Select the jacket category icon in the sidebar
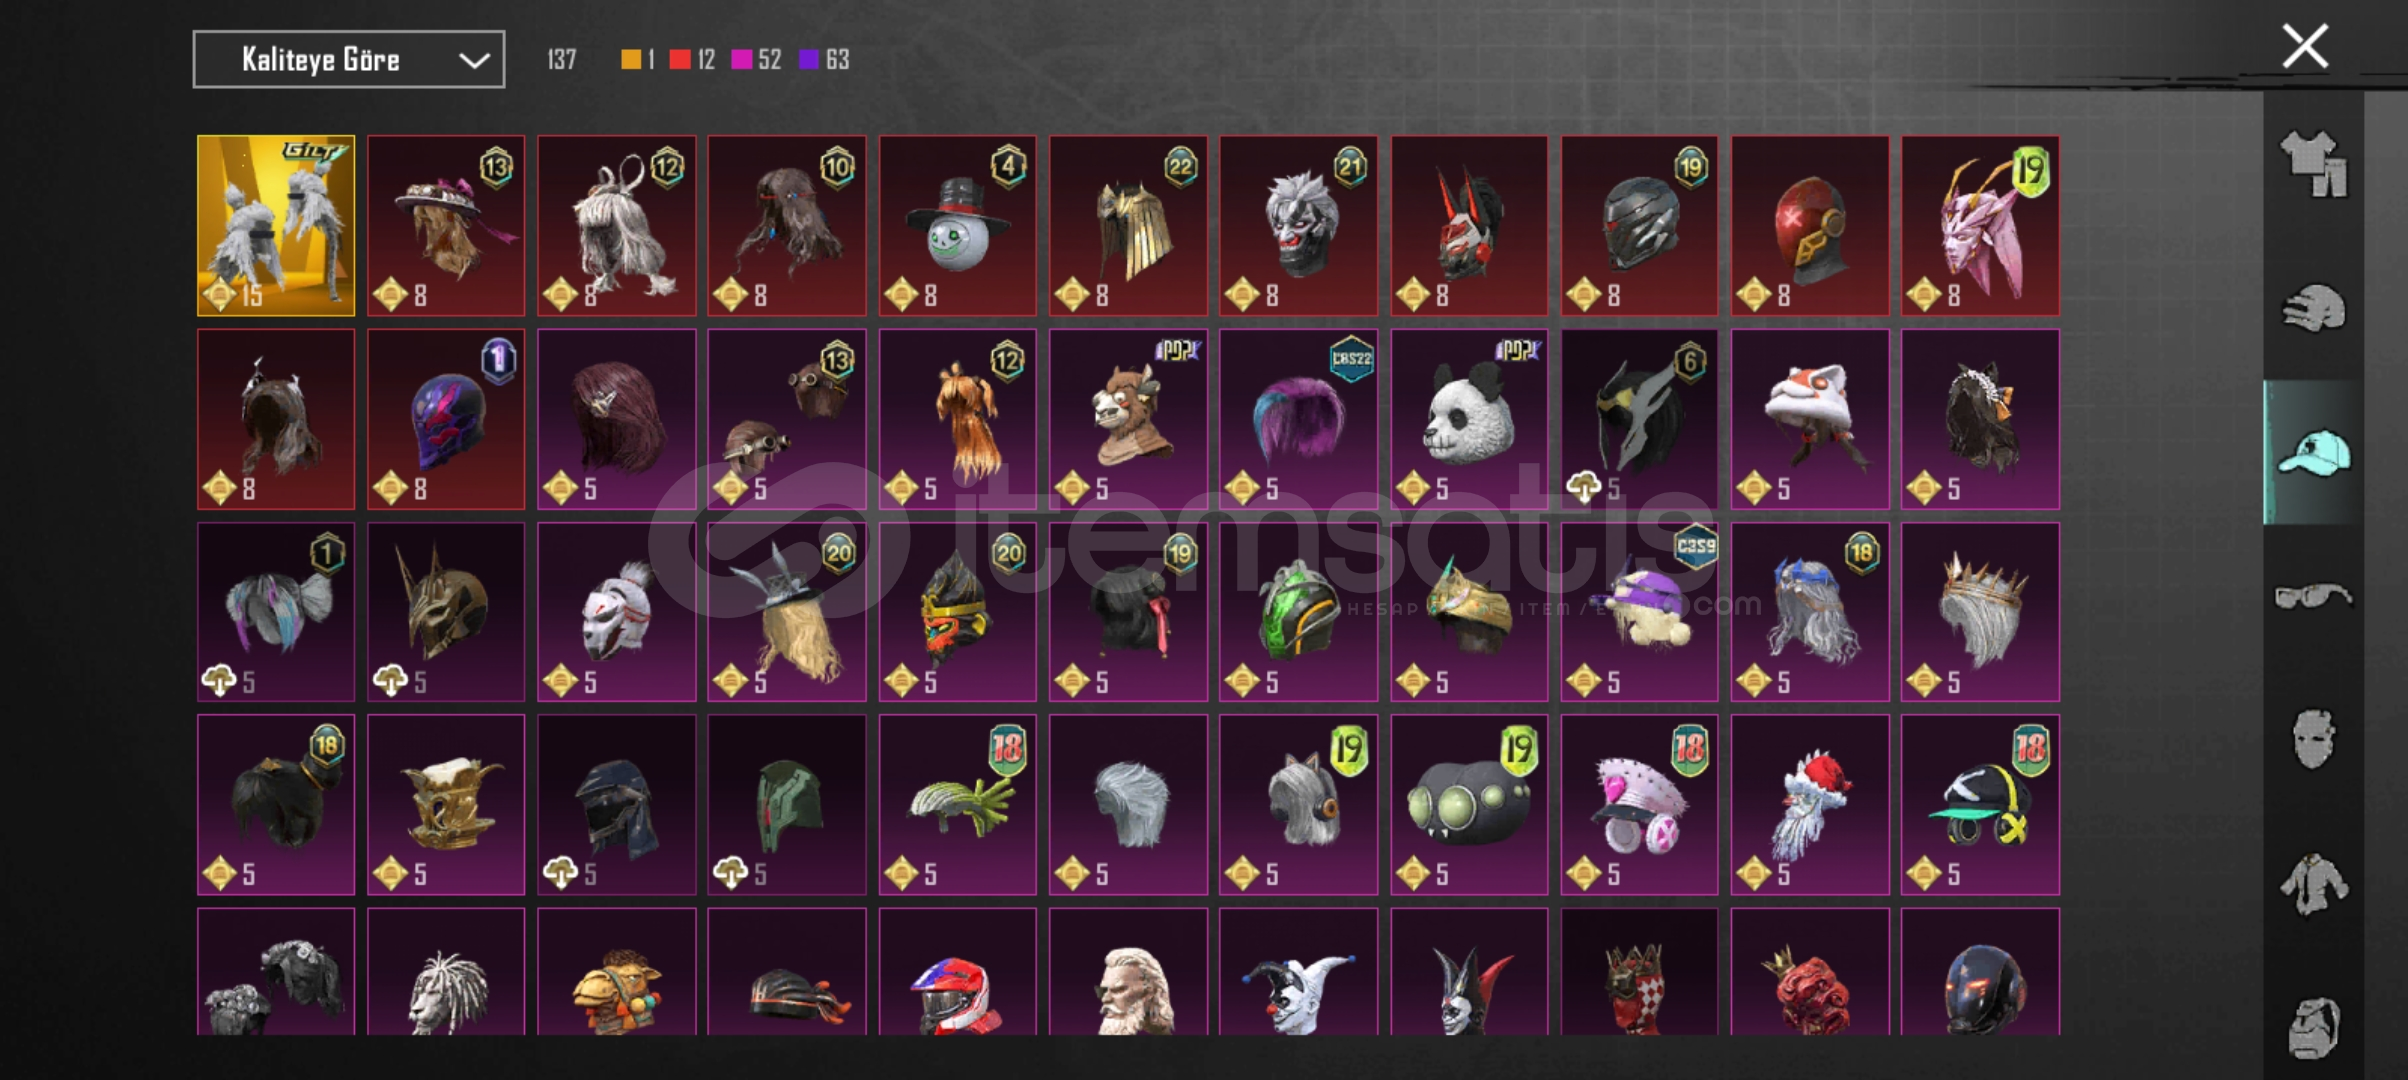2408x1080 pixels. (x=2313, y=884)
